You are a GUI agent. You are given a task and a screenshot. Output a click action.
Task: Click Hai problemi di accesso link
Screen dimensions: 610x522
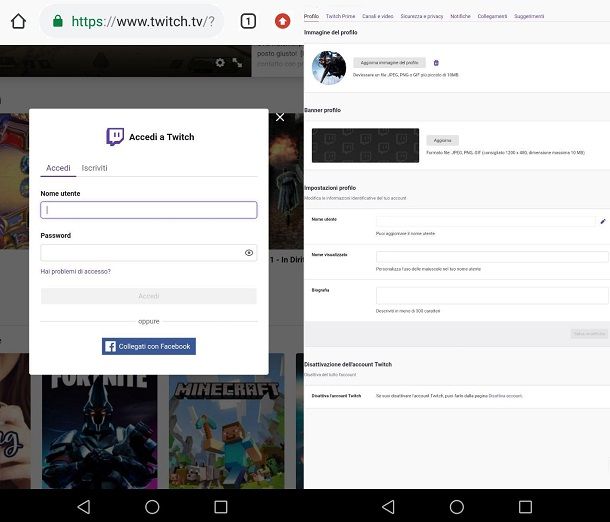tap(75, 272)
